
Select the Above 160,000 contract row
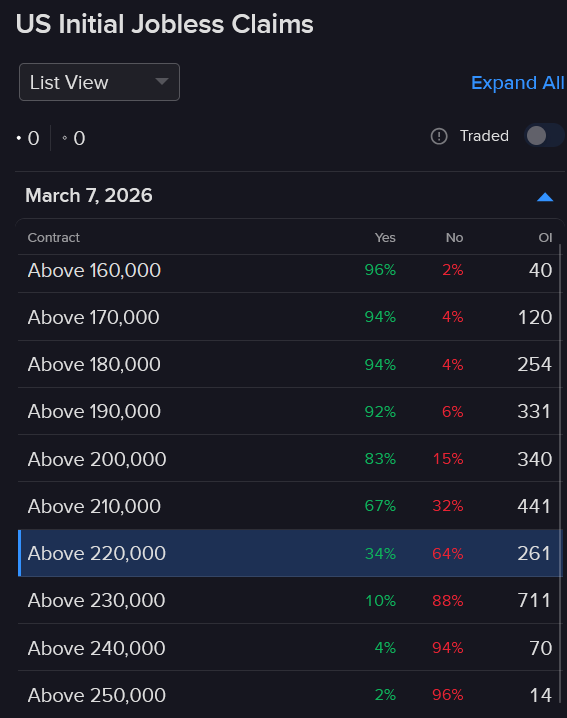point(289,271)
